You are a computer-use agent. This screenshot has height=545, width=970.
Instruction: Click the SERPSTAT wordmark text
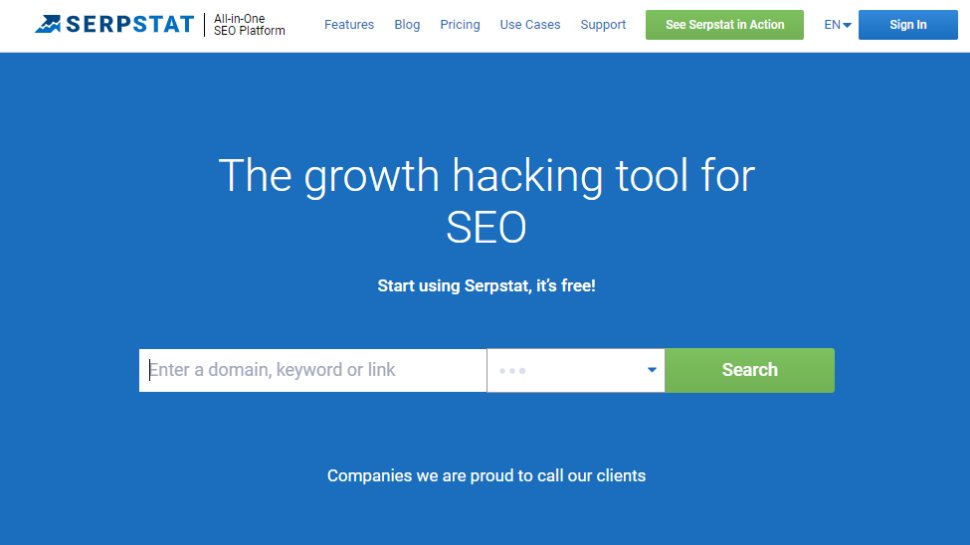tap(130, 24)
